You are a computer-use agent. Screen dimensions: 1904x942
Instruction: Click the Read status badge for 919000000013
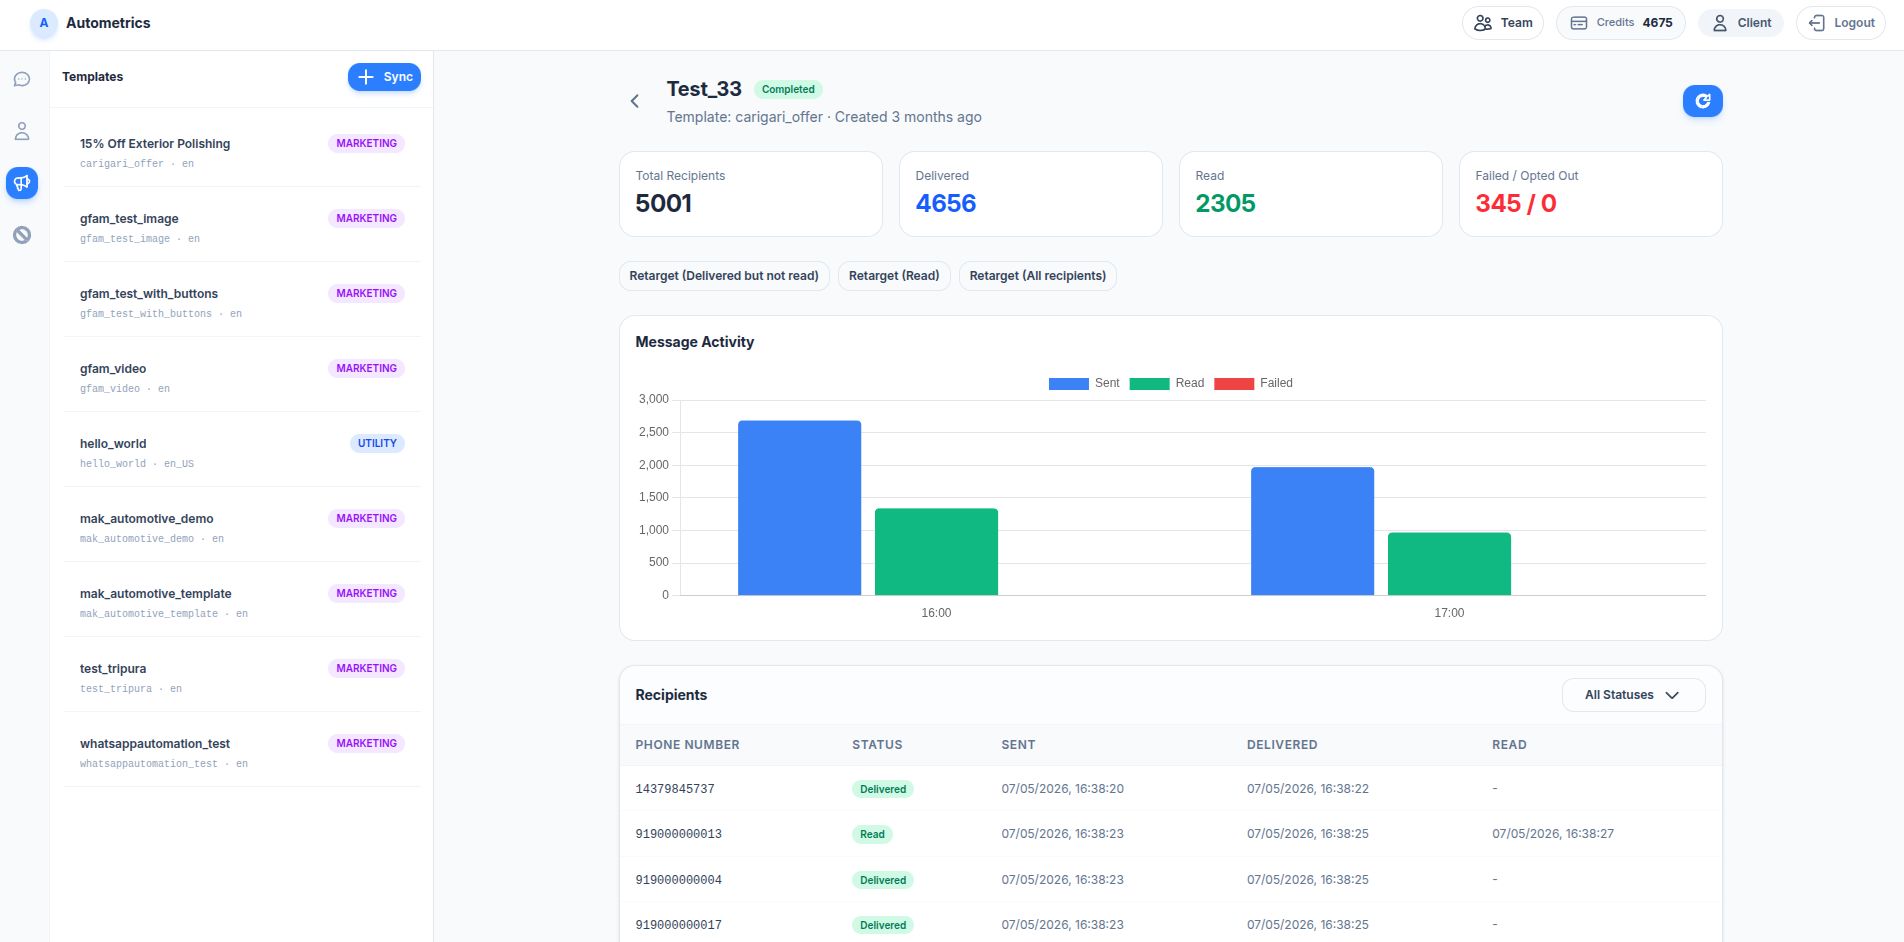[872, 834]
